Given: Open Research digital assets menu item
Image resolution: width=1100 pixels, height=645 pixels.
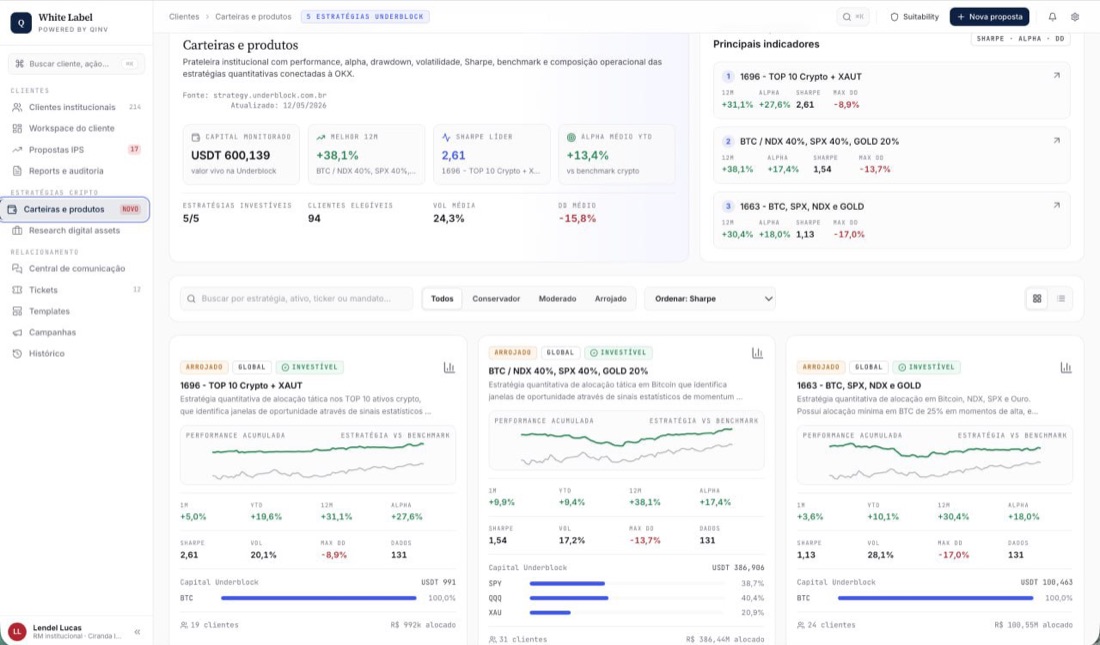Looking at the screenshot, I should coord(75,230).
